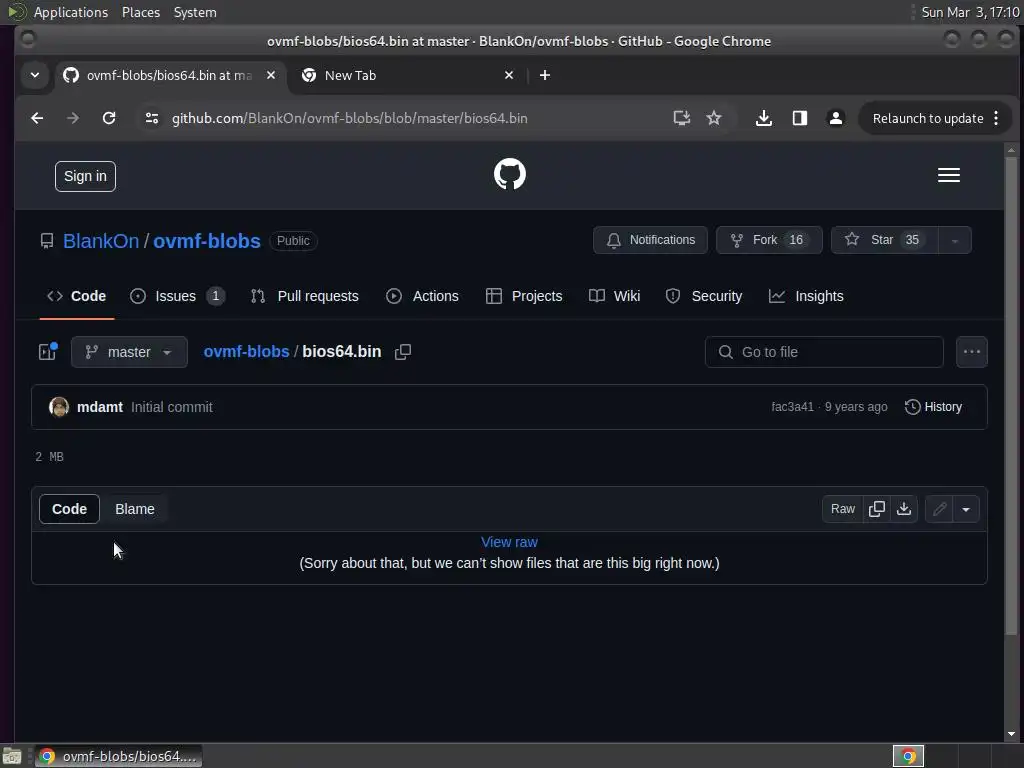Open the Pull requests tab
Image resolution: width=1024 pixels, height=768 pixels.
pos(304,296)
